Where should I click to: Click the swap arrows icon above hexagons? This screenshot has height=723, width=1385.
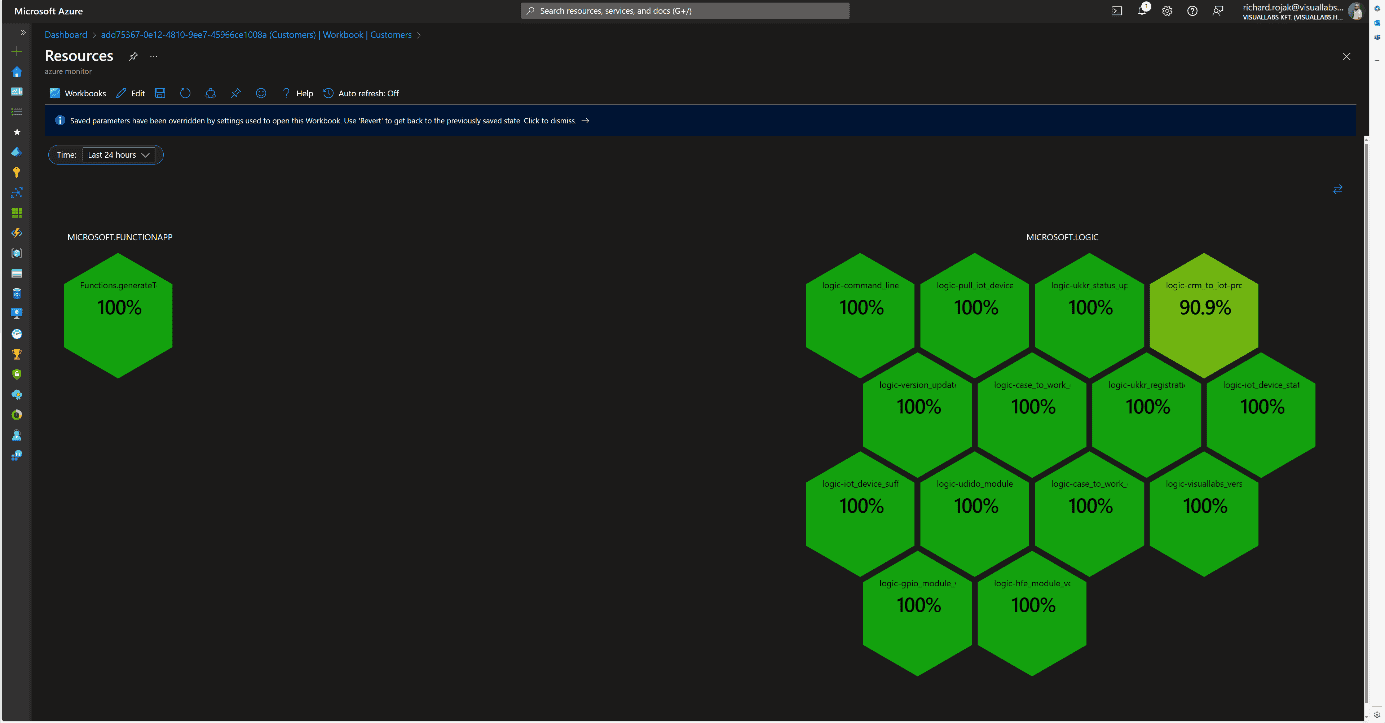click(x=1337, y=189)
